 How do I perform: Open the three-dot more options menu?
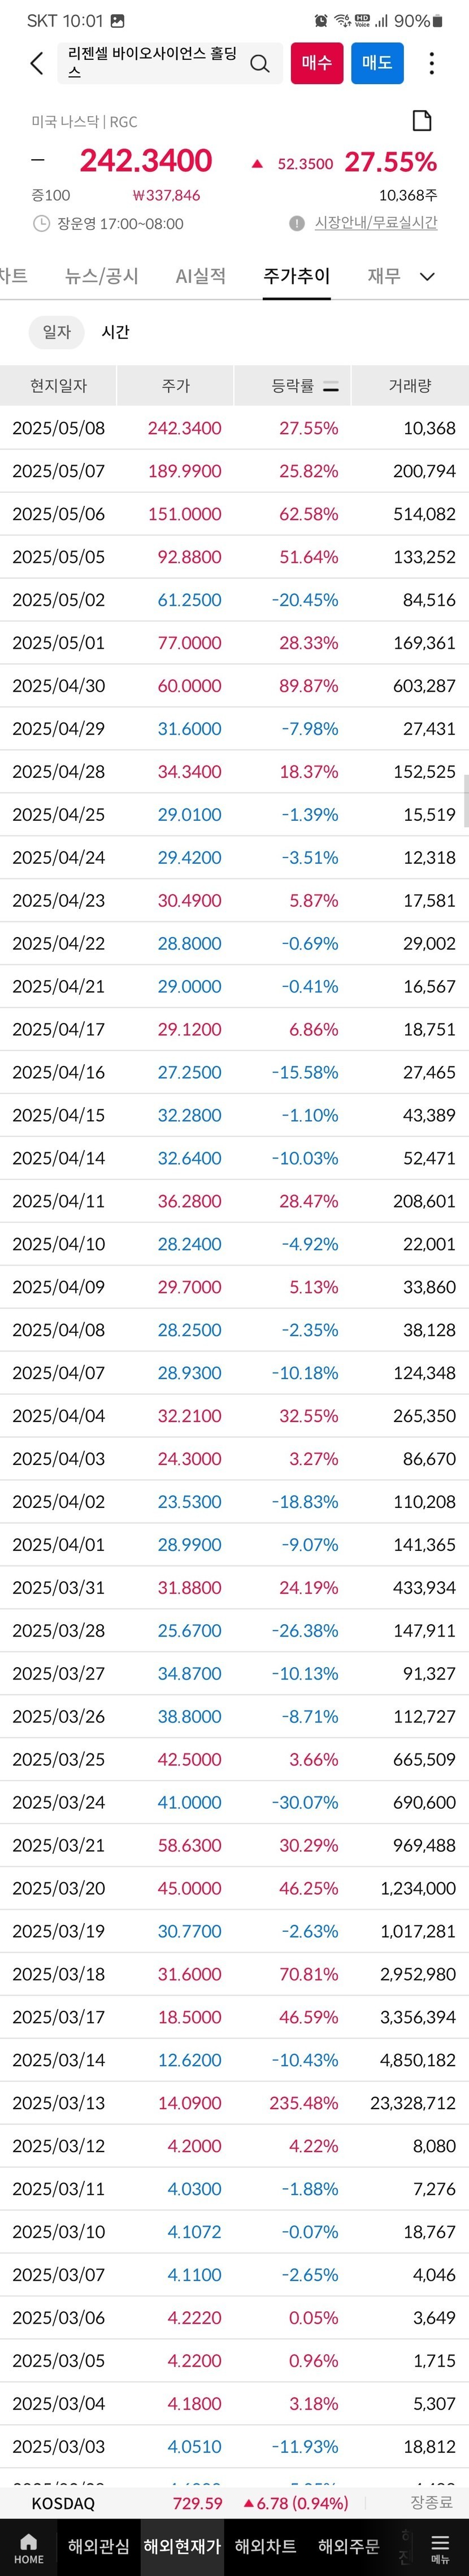click(x=431, y=64)
